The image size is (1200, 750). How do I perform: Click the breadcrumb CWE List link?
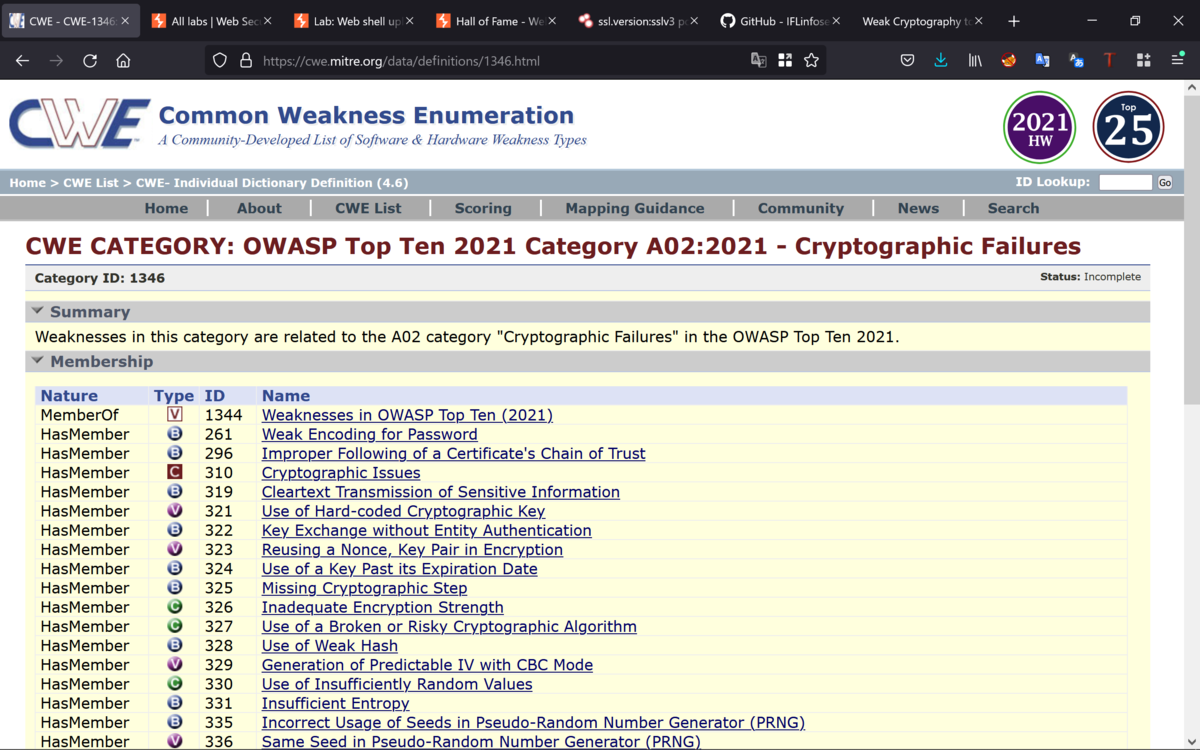pos(91,182)
